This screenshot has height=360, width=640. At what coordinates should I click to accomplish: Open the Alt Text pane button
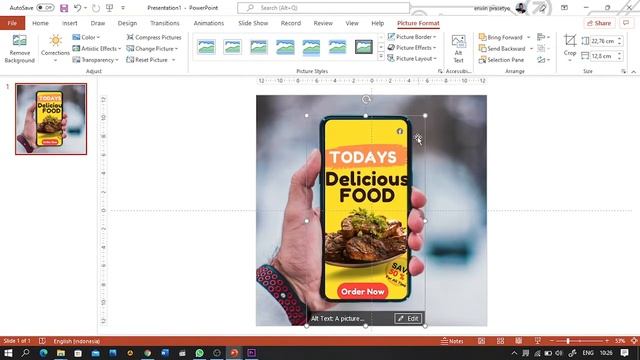458,49
